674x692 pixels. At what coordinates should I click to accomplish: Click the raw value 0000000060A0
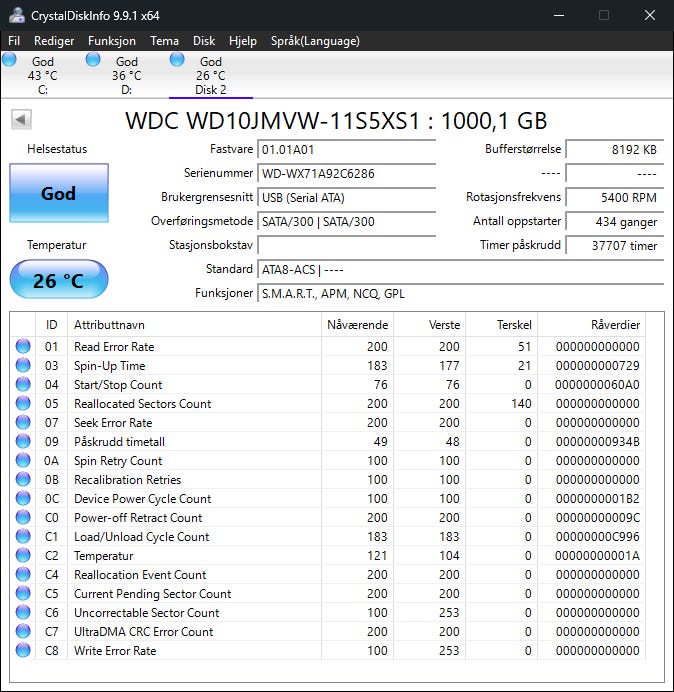(597, 384)
